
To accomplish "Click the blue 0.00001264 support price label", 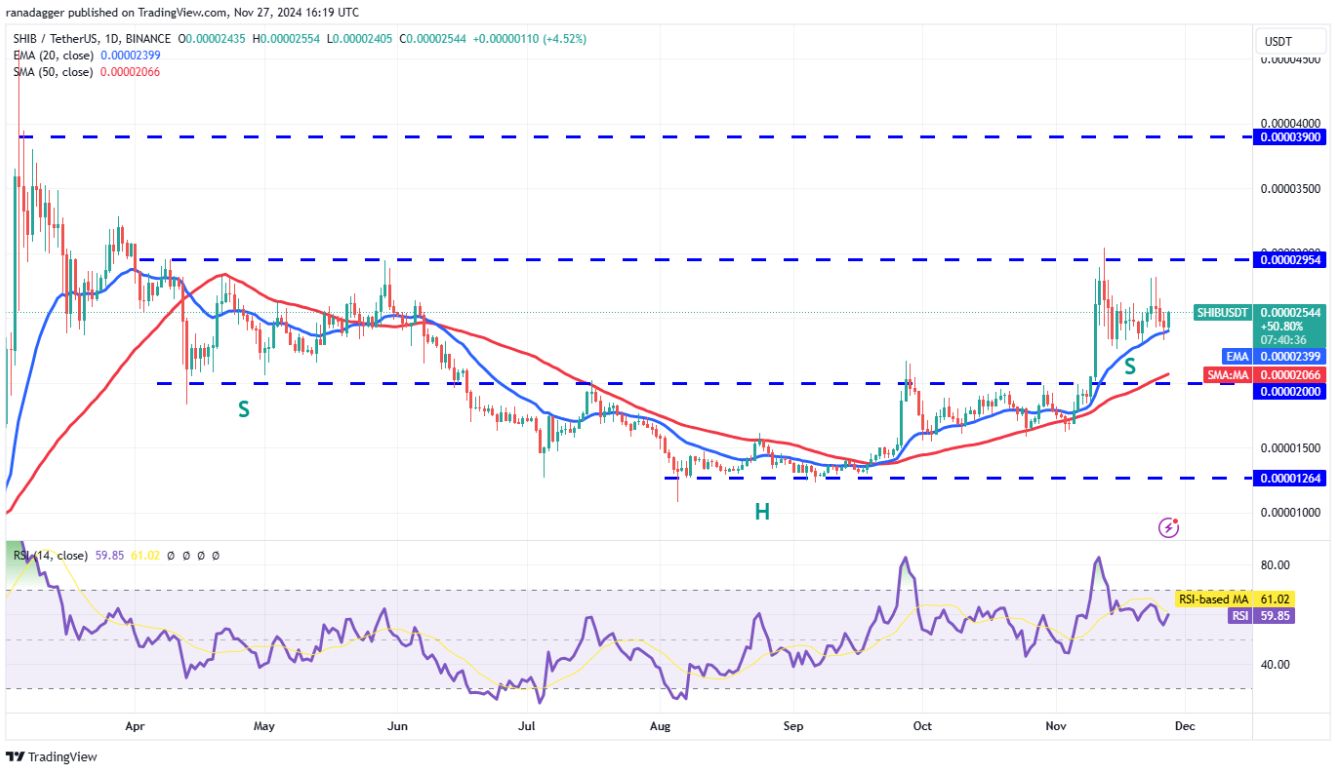I will coord(1290,478).
